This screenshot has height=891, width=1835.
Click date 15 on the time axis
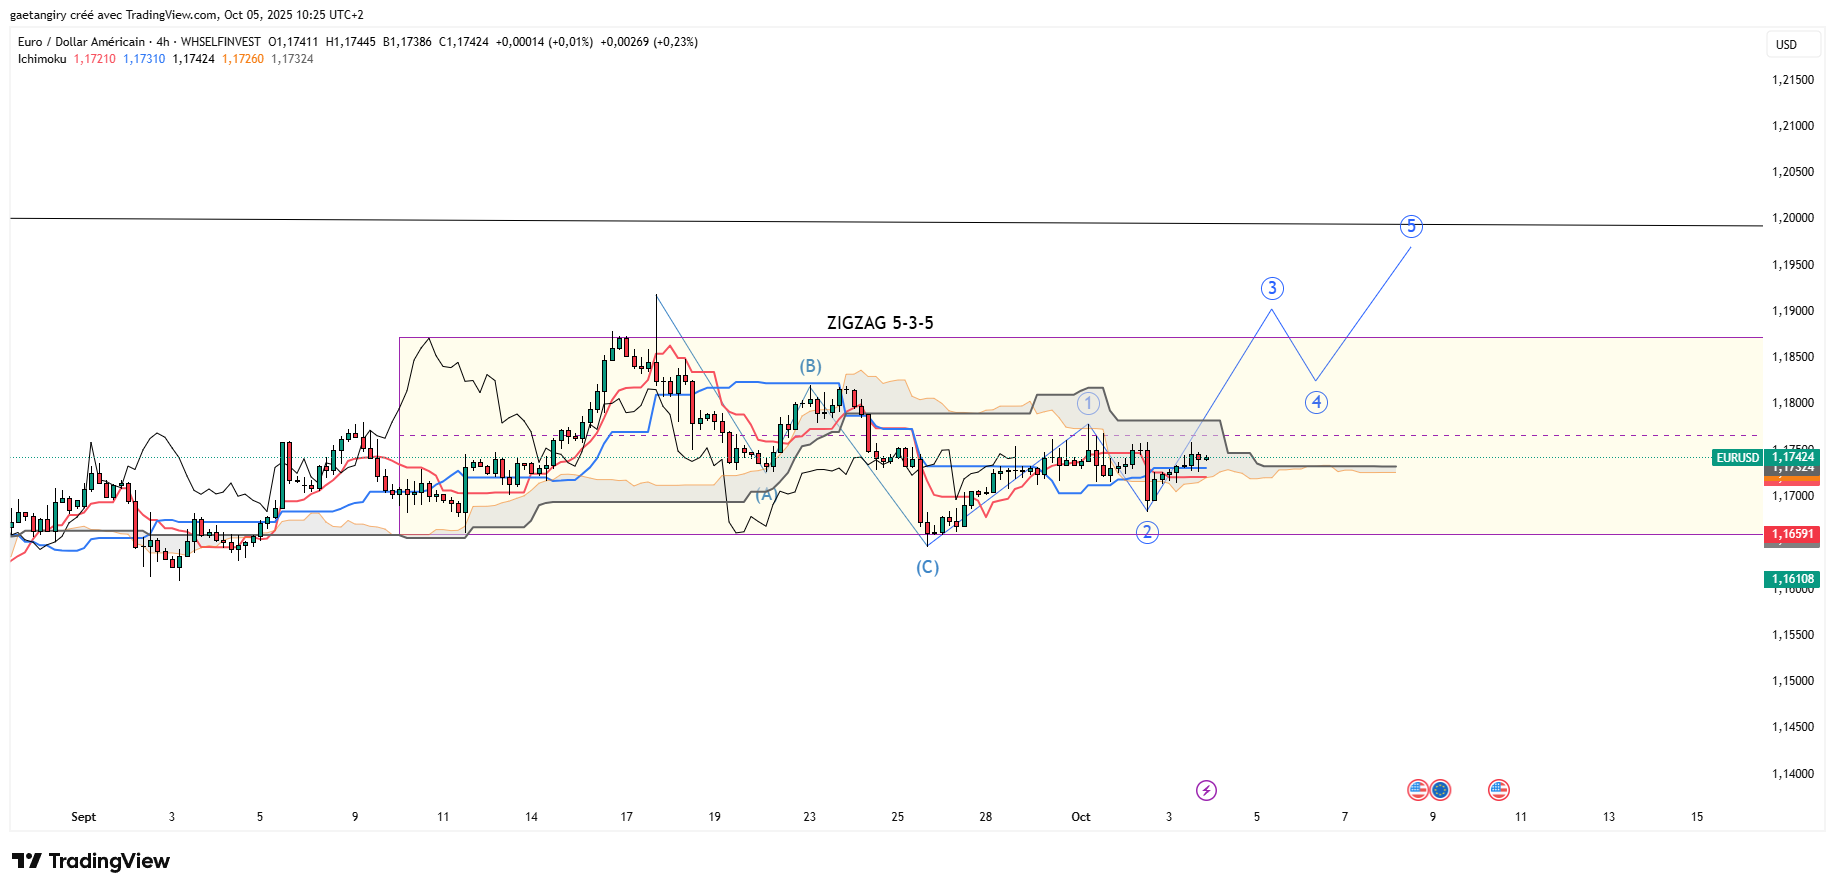(x=1696, y=817)
